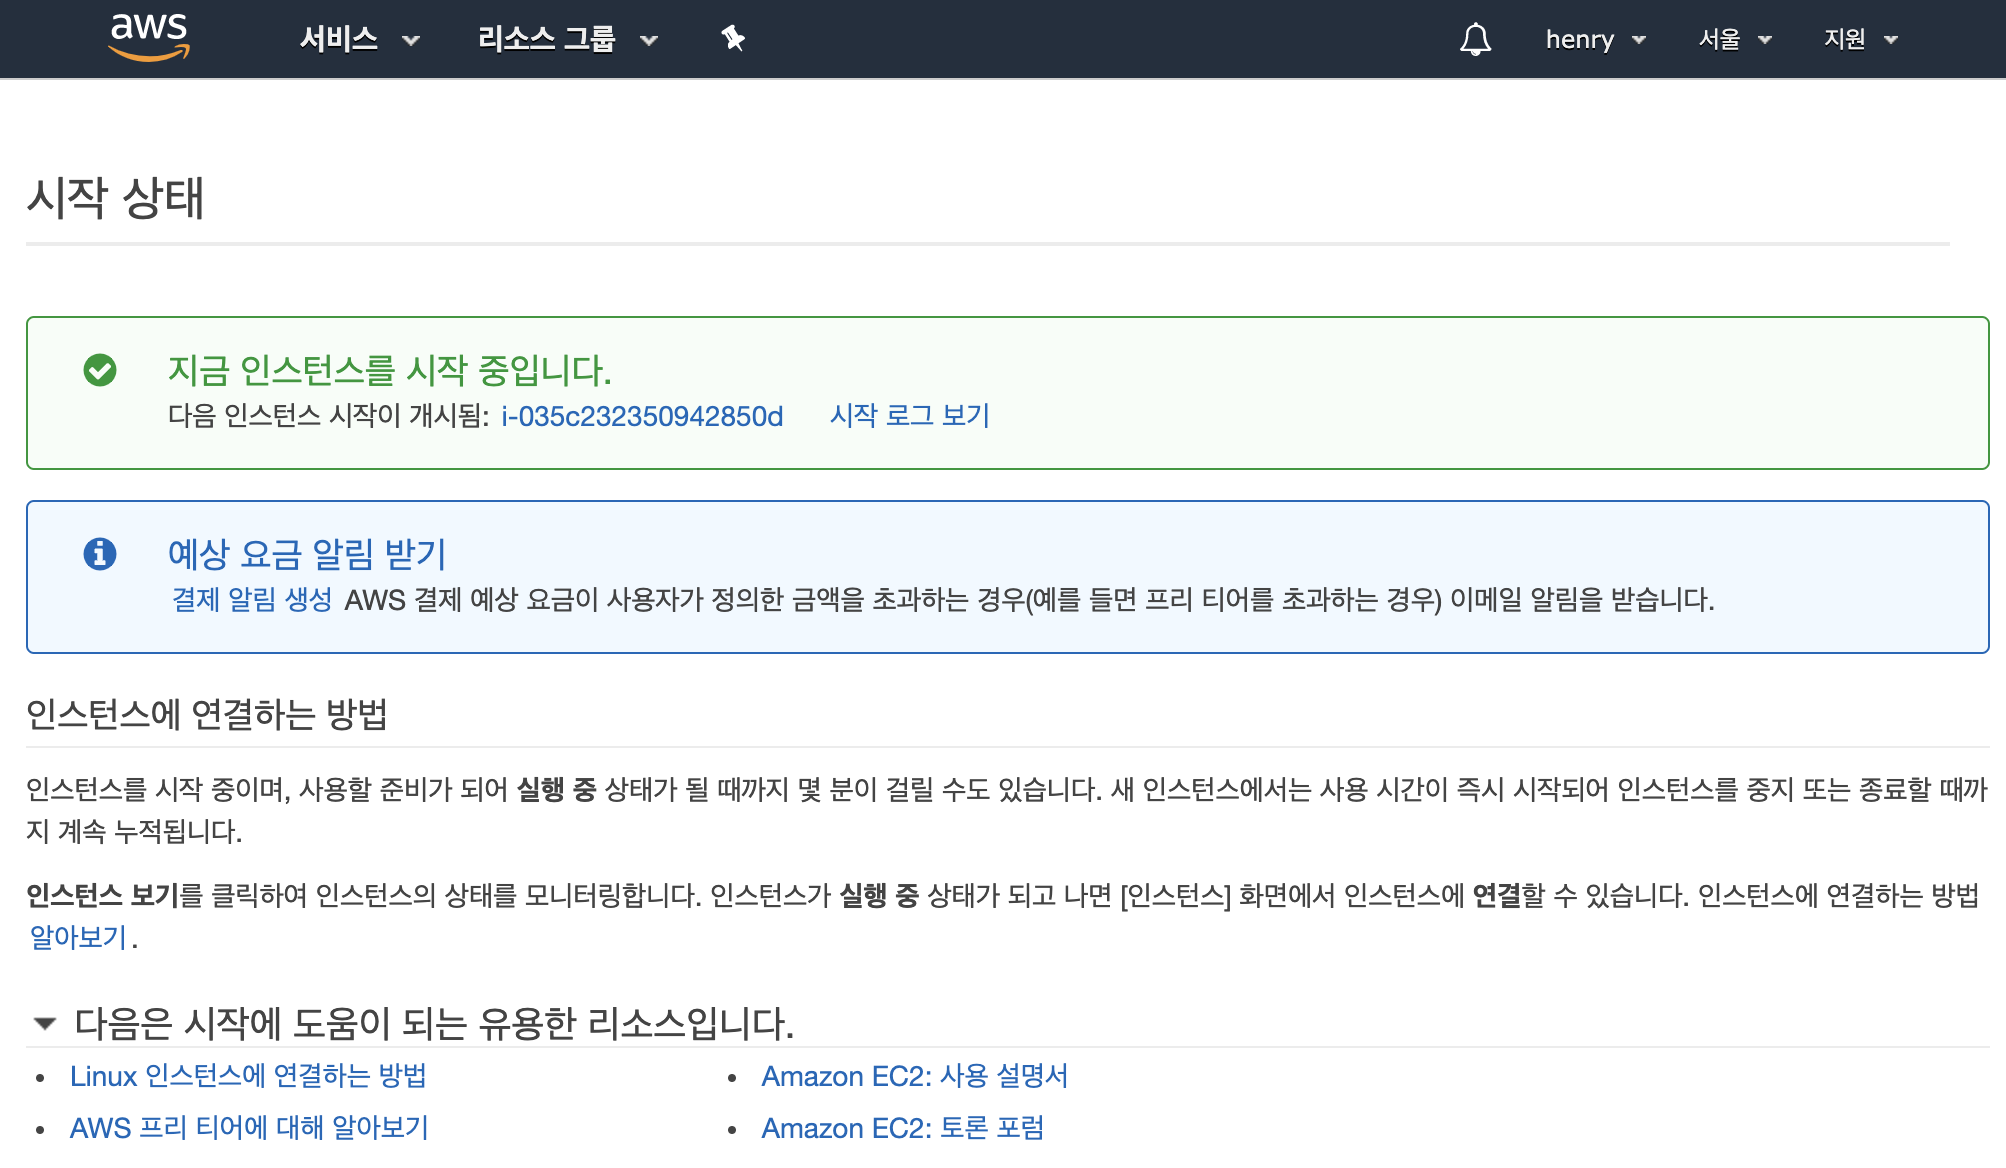Open Amazon EC2: 사용 설명서 link
The height and width of the screenshot is (1168, 2006).
tap(914, 1076)
